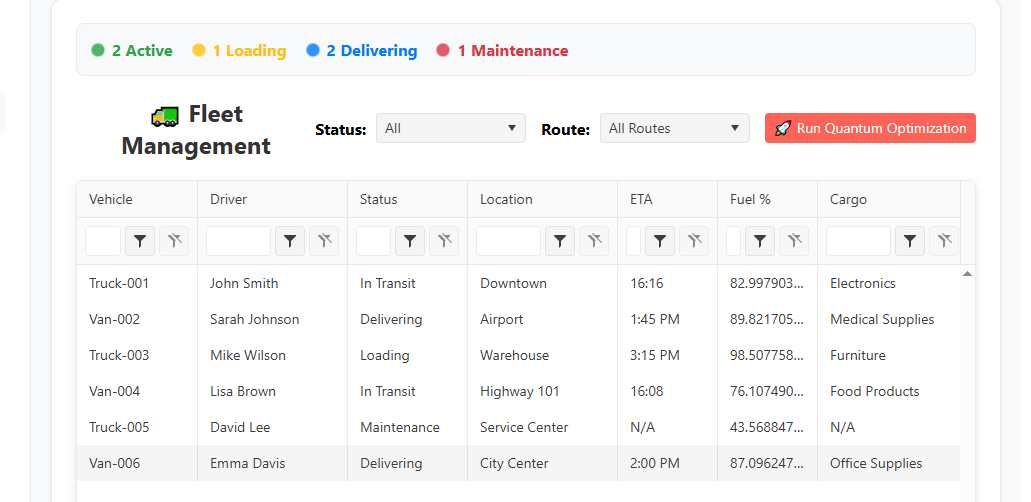Click the ETA column header
This screenshot has height=502, width=1031.
pyautogui.click(x=641, y=199)
